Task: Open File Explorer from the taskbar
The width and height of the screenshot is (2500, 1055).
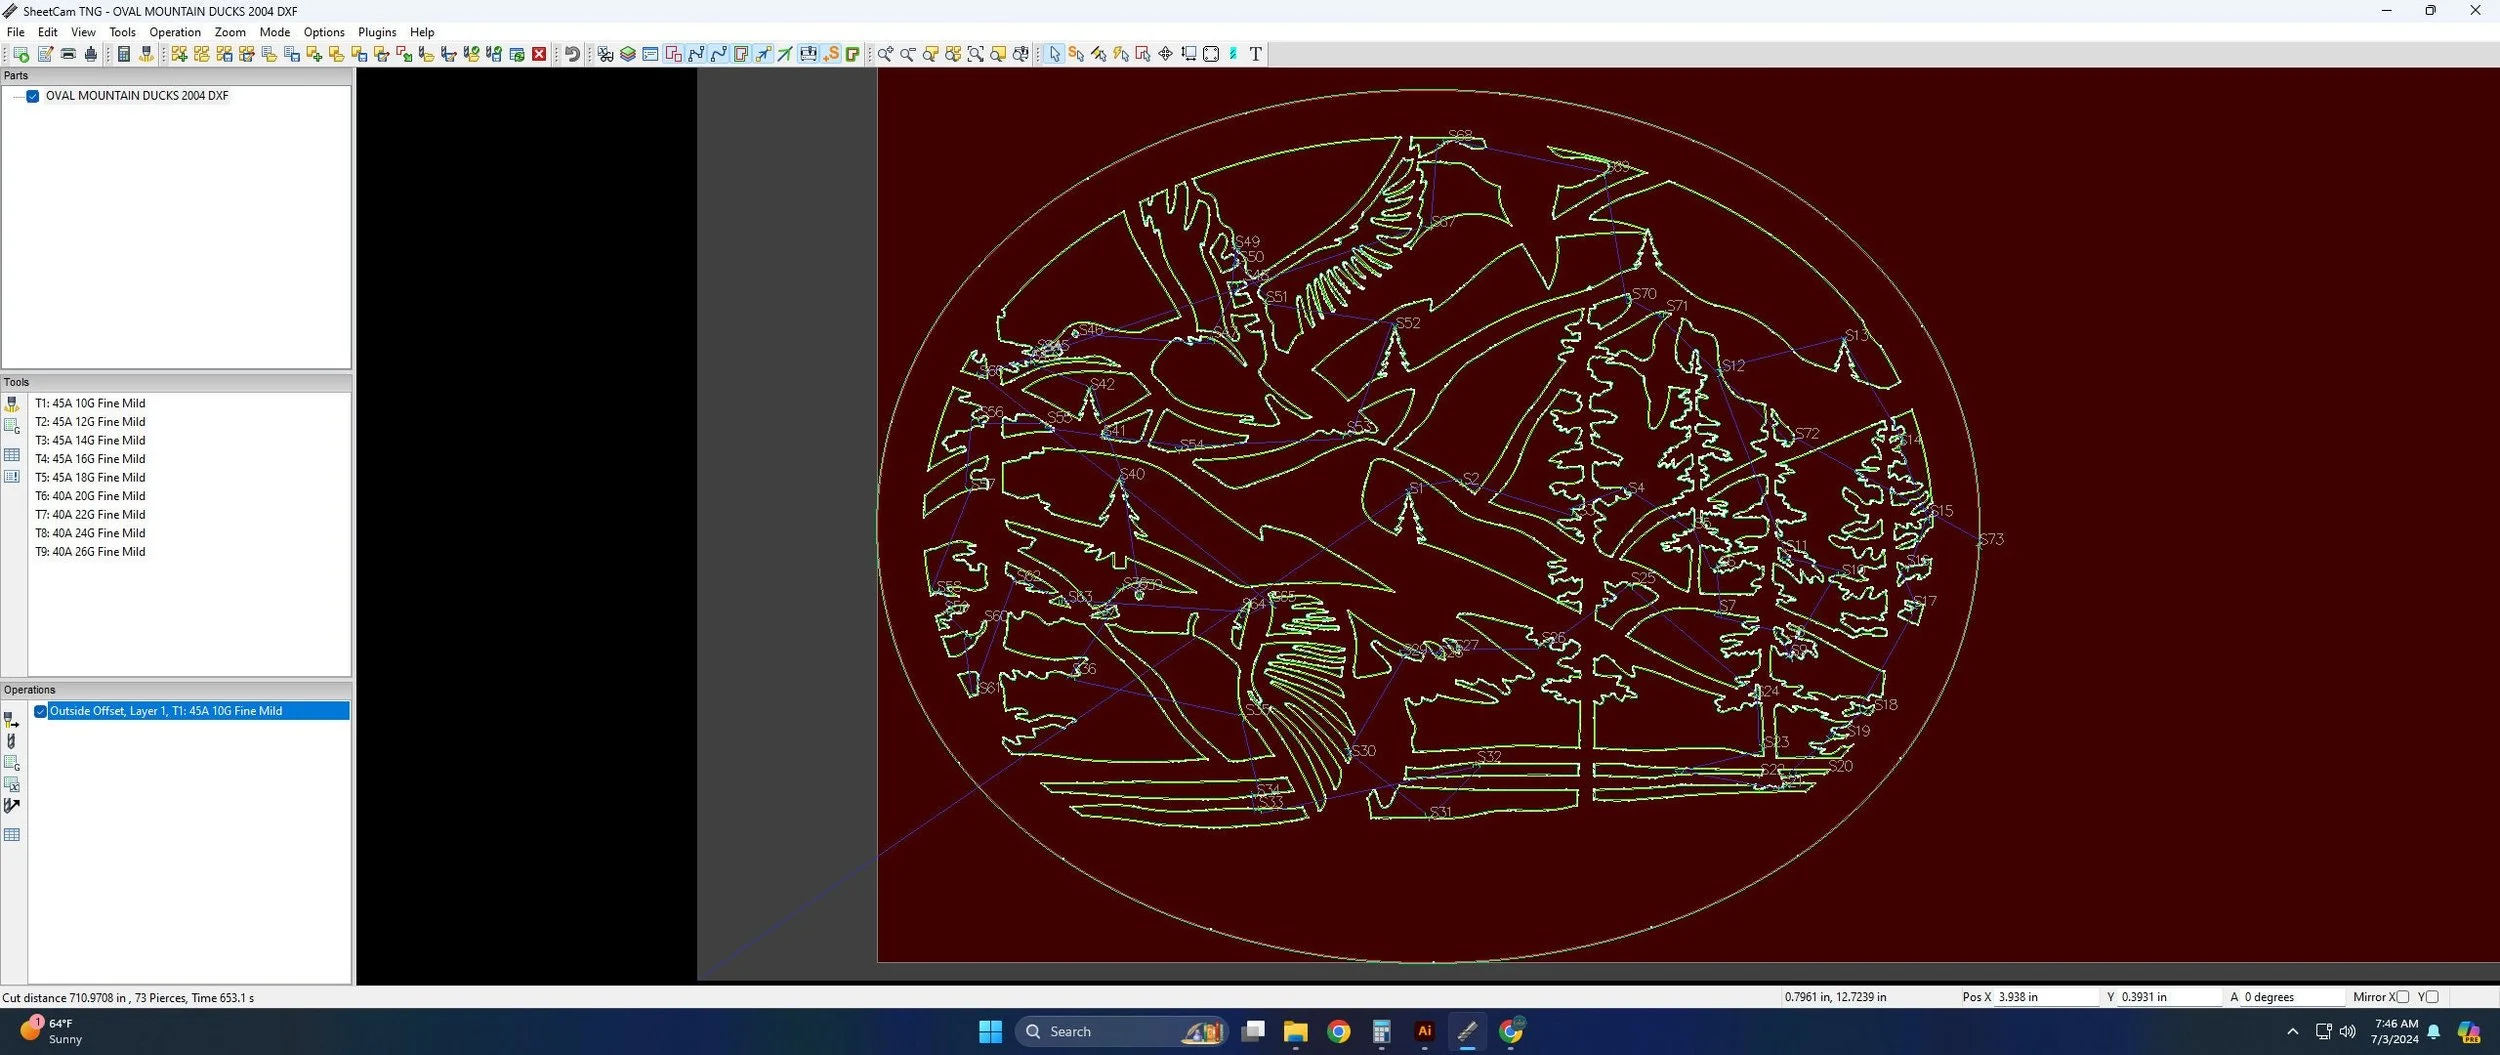Action: pos(1295,1031)
